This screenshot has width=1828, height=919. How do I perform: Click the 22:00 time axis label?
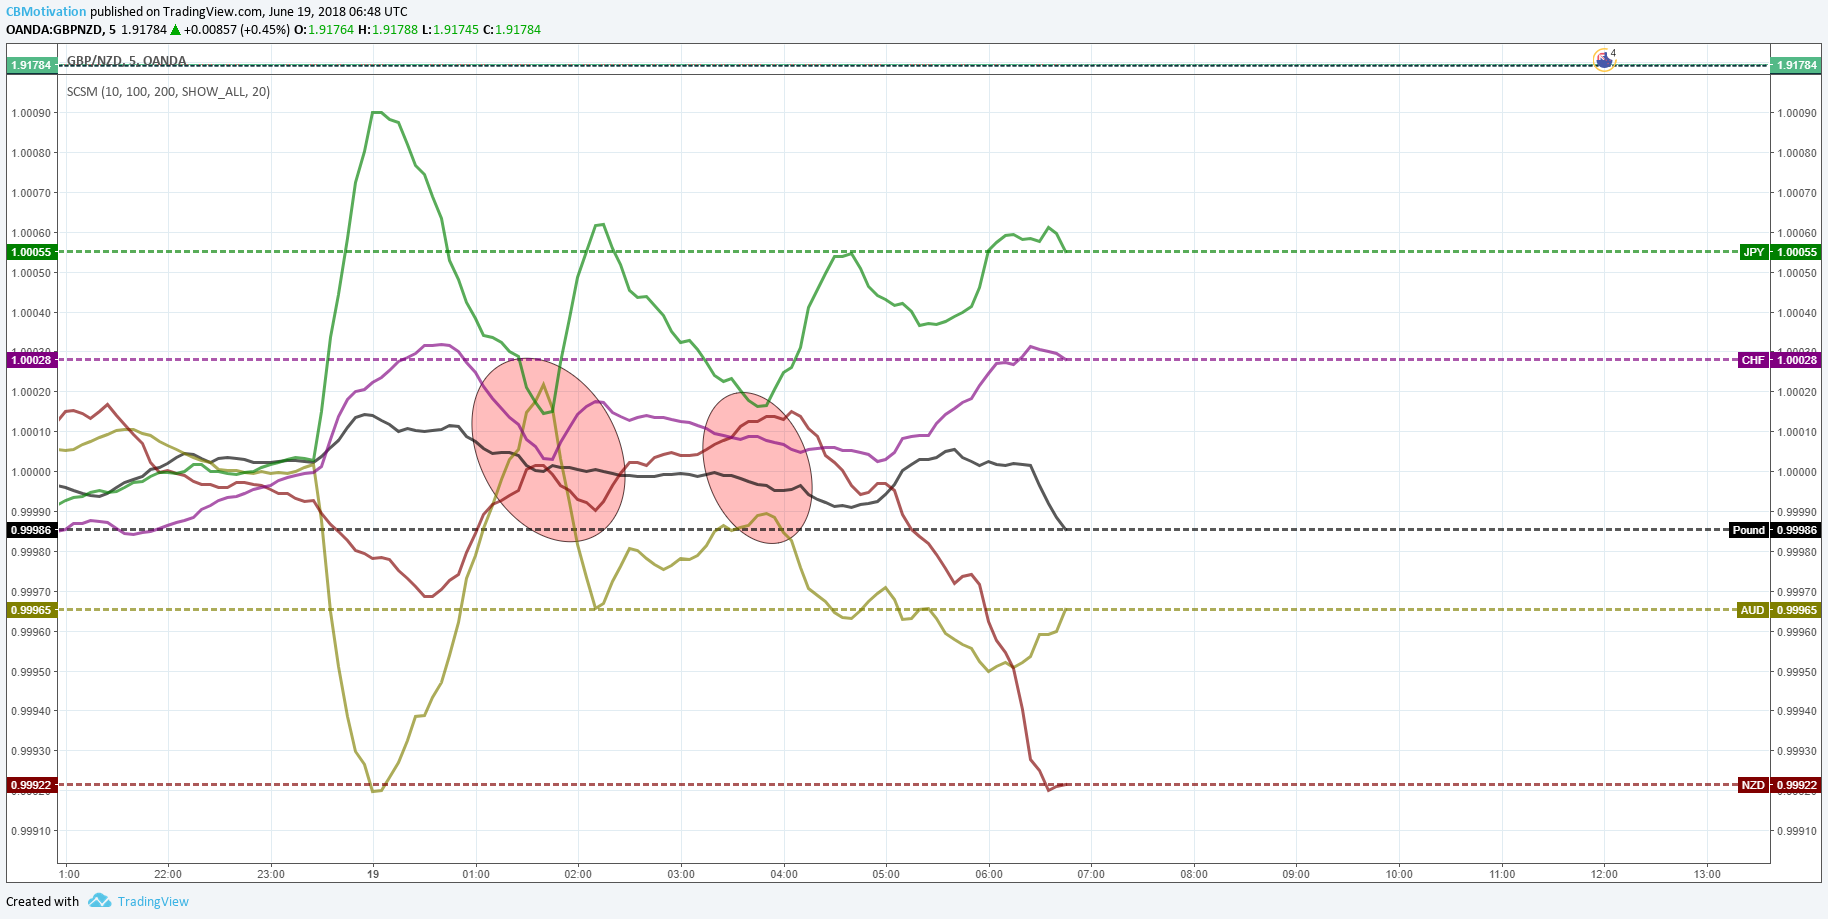point(168,874)
